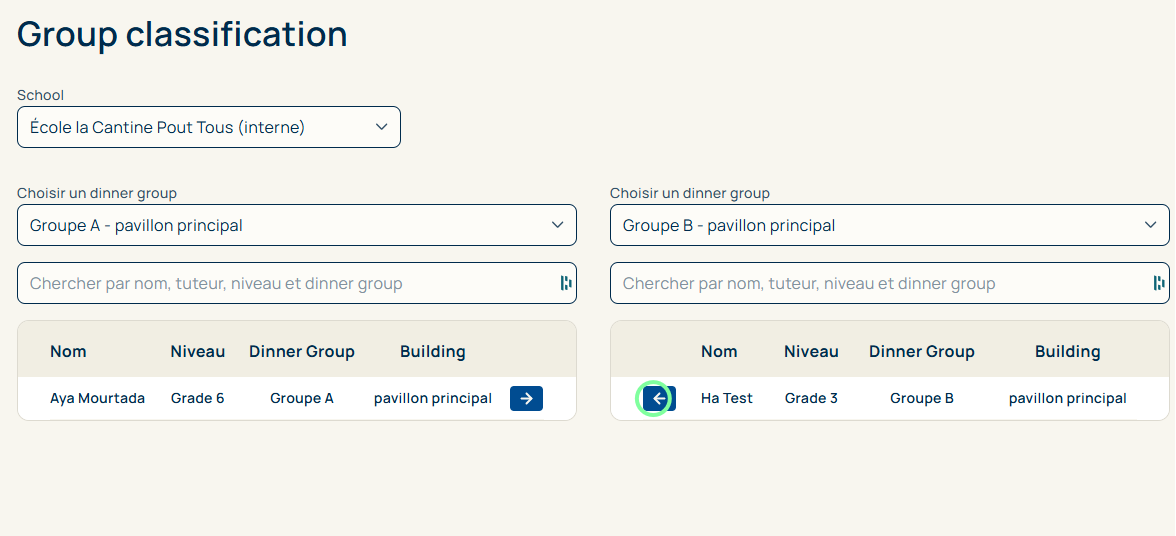Viewport: 1176px width, 536px height.
Task: Expand the Groupe A dinner group dropdown
Action: (x=296, y=225)
